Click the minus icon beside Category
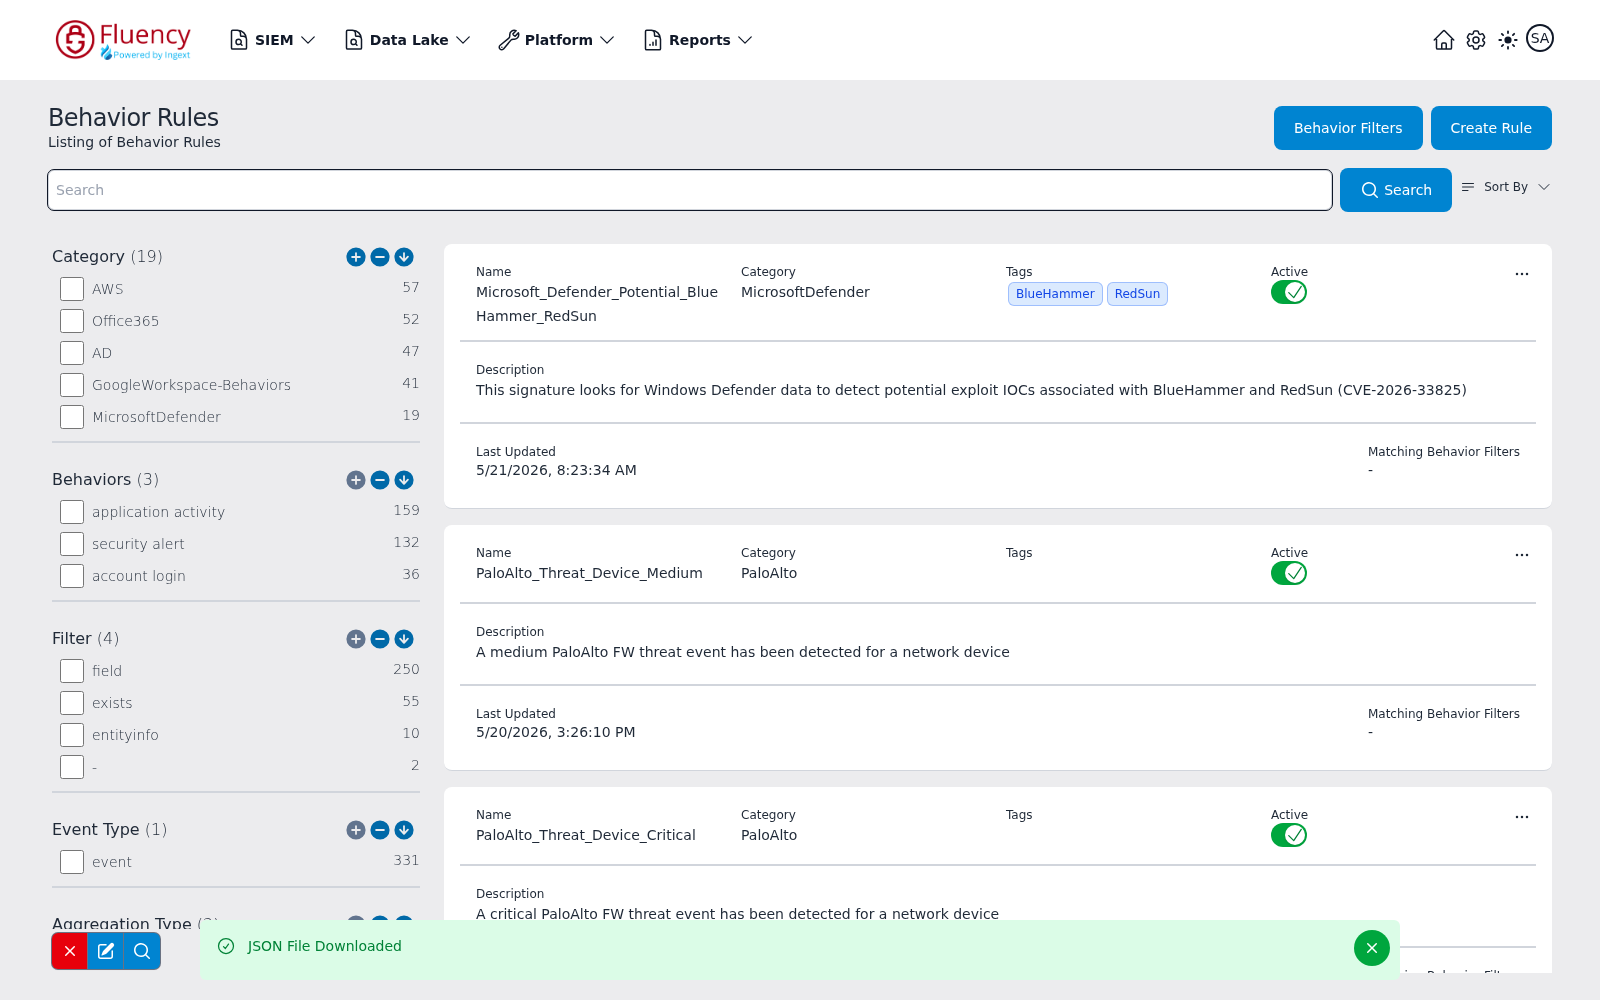This screenshot has width=1600, height=1000. (x=380, y=257)
